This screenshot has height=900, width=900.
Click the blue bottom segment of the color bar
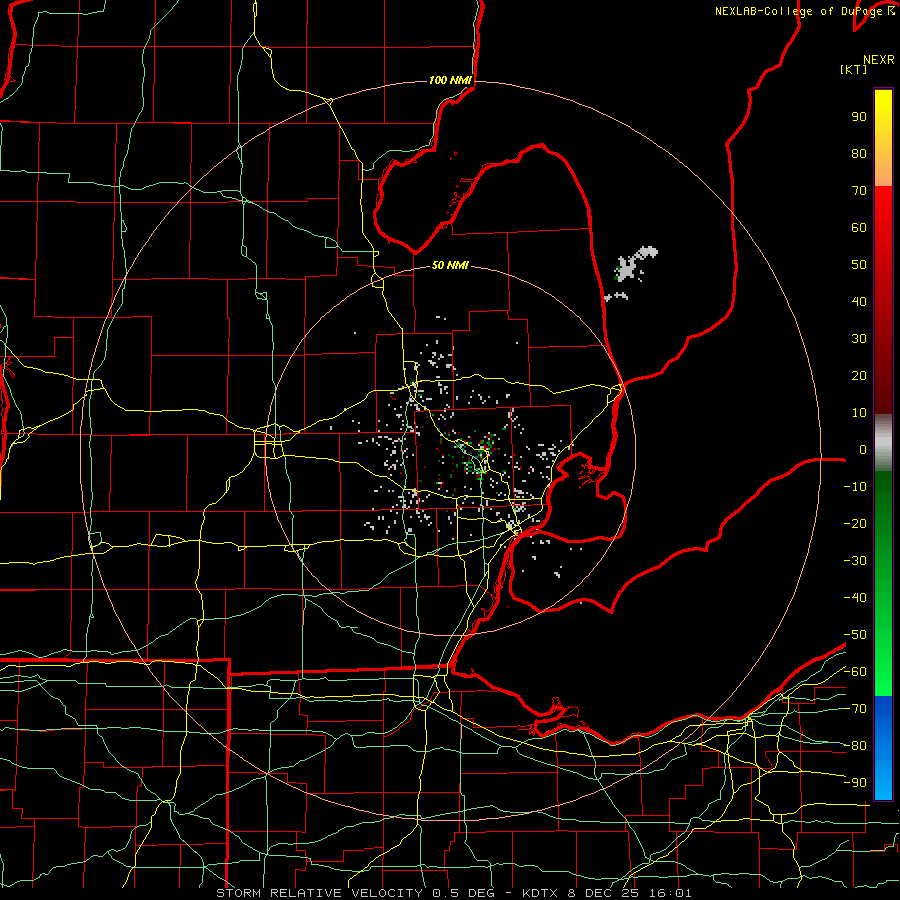click(883, 747)
